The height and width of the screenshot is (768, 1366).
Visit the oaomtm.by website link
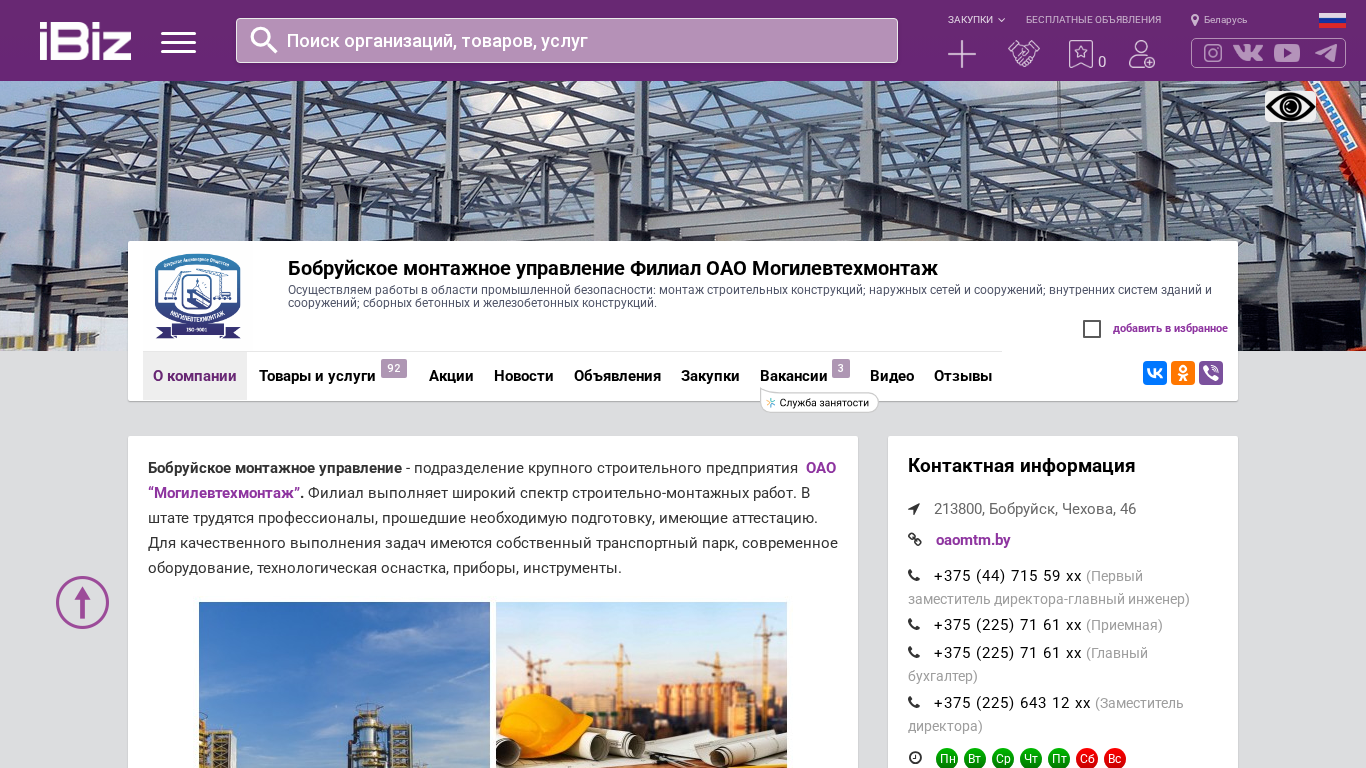(973, 540)
